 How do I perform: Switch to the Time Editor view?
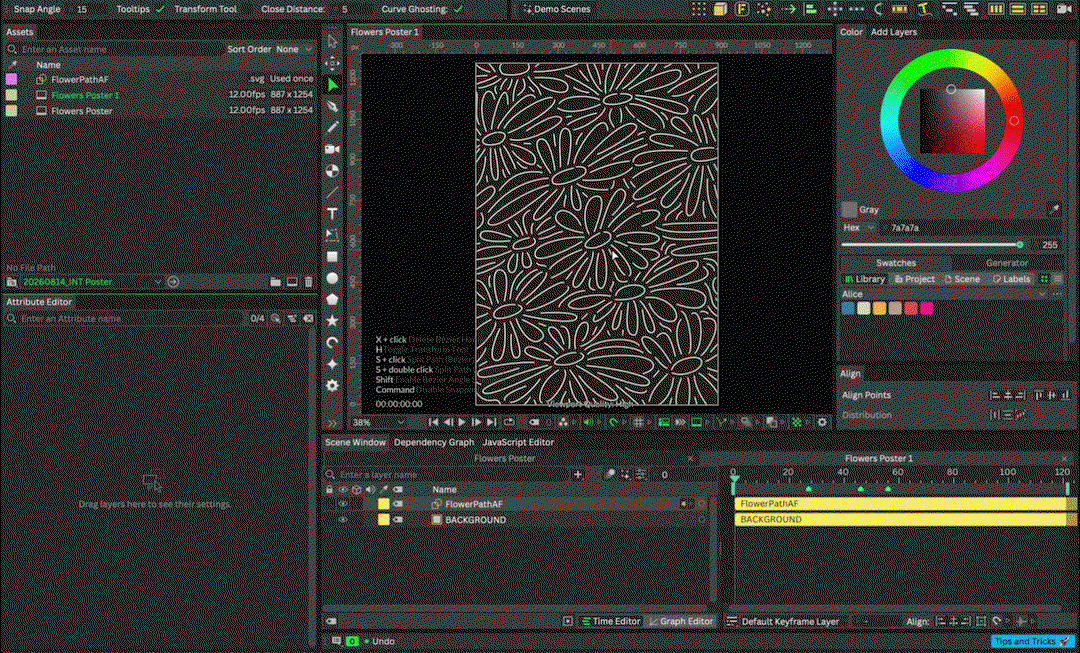(611, 621)
